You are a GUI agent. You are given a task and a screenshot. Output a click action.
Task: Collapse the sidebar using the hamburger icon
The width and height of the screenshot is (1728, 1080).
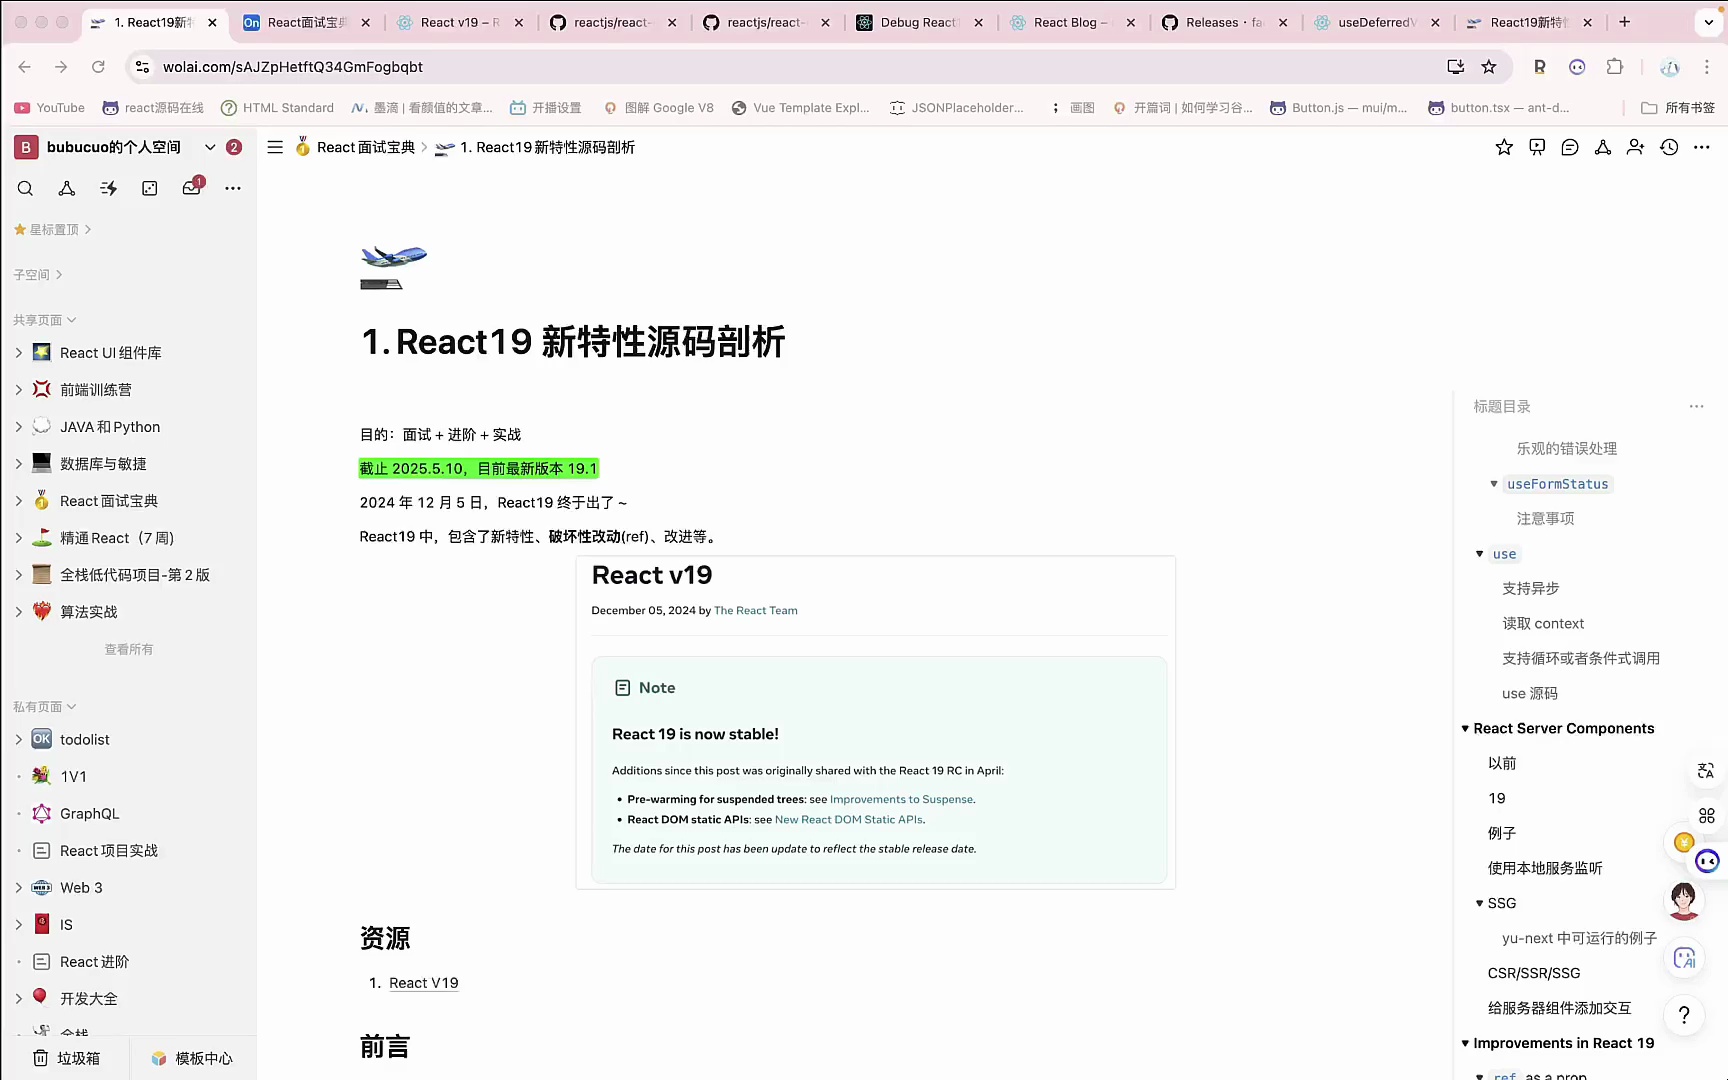click(x=274, y=147)
